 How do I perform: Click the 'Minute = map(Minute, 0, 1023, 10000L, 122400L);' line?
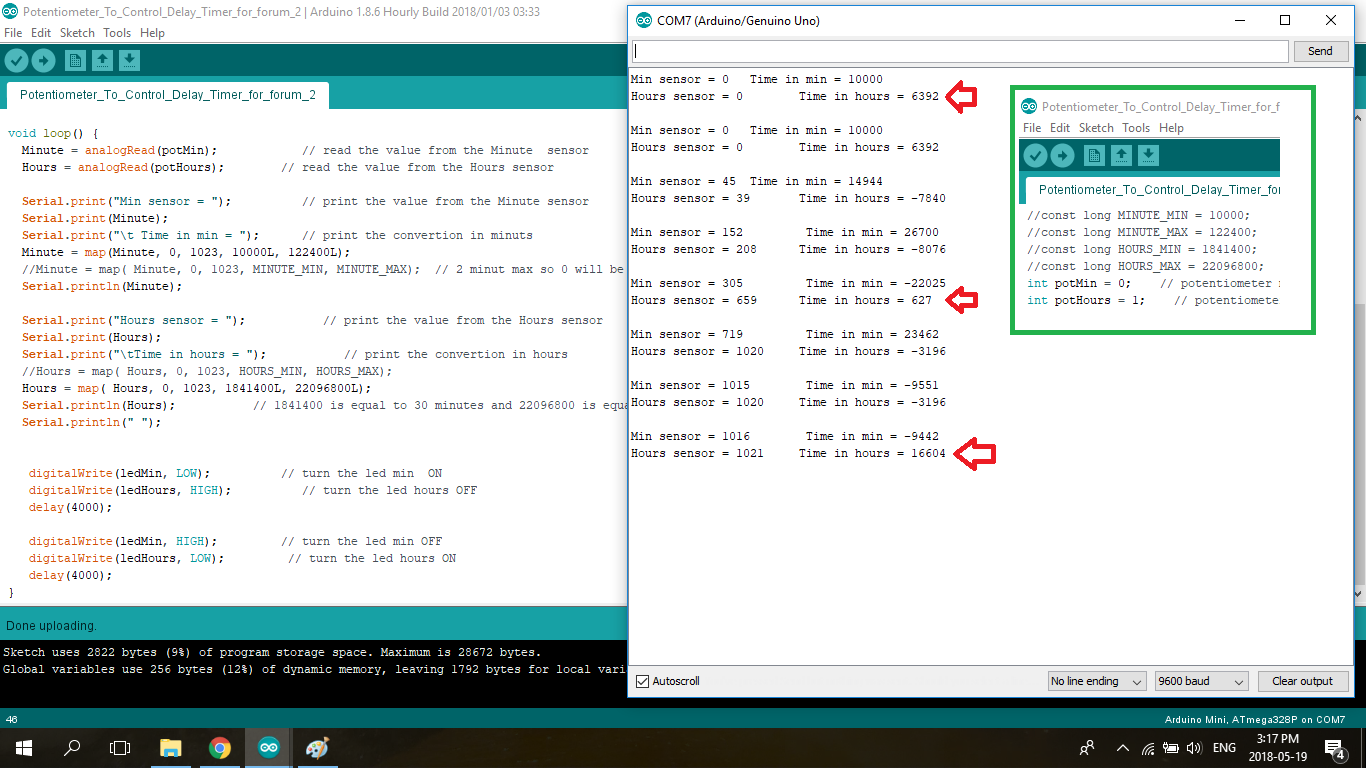[x=186, y=252]
